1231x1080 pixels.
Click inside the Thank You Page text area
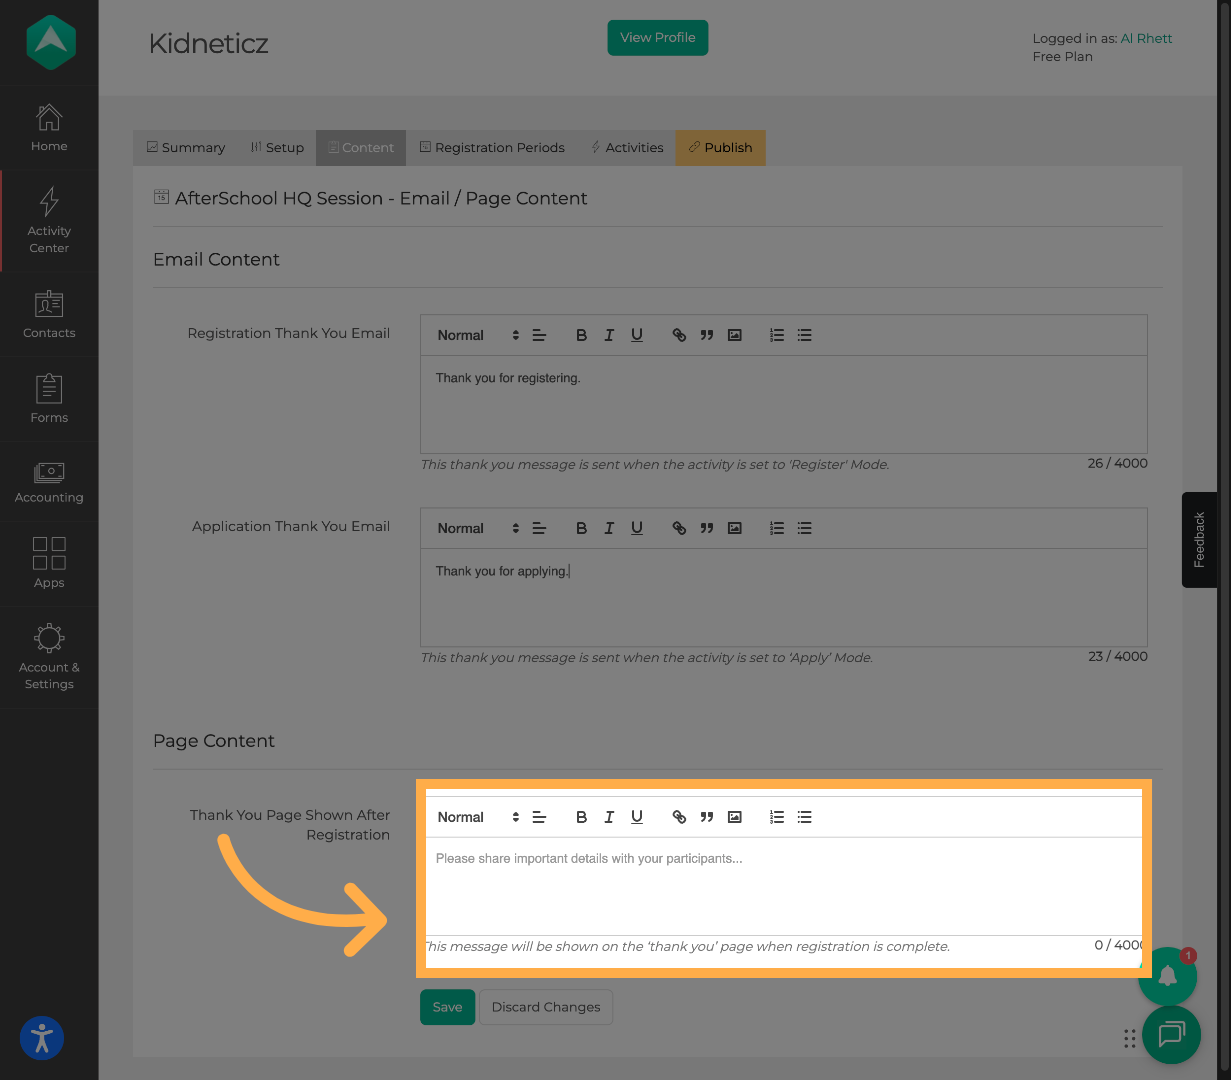click(783, 886)
